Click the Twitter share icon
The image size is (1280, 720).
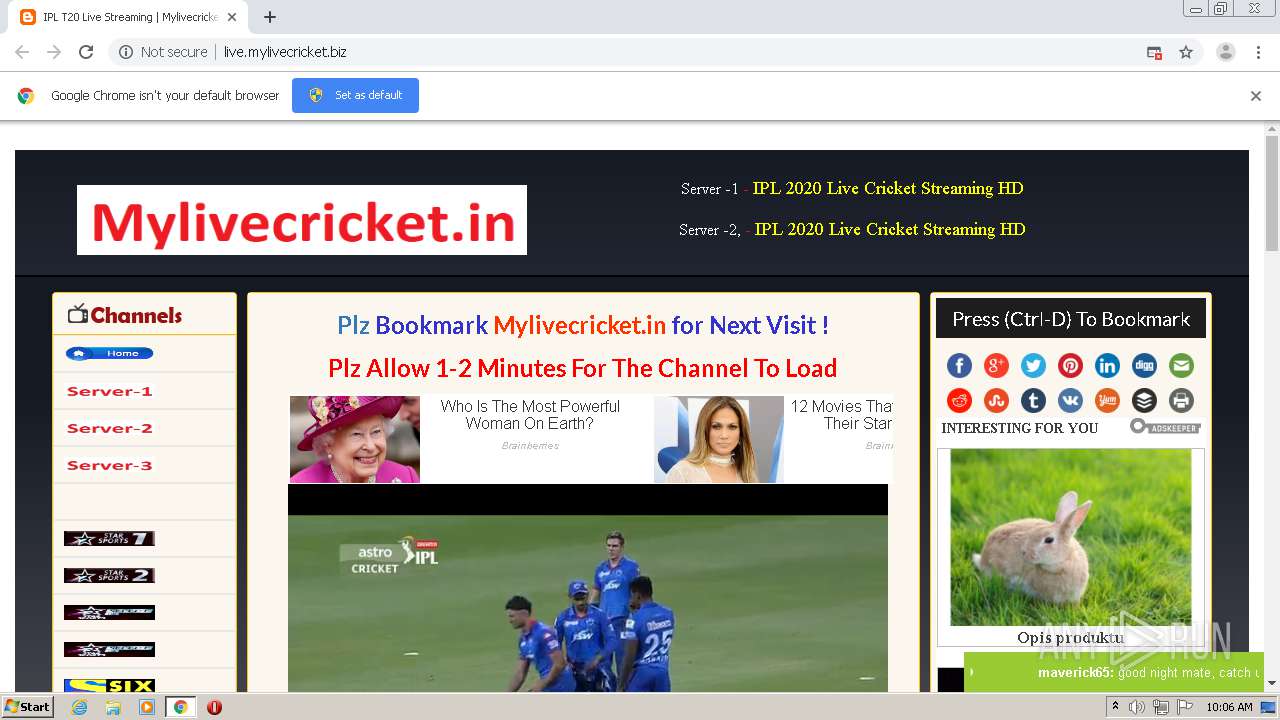pyautogui.click(x=1033, y=366)
